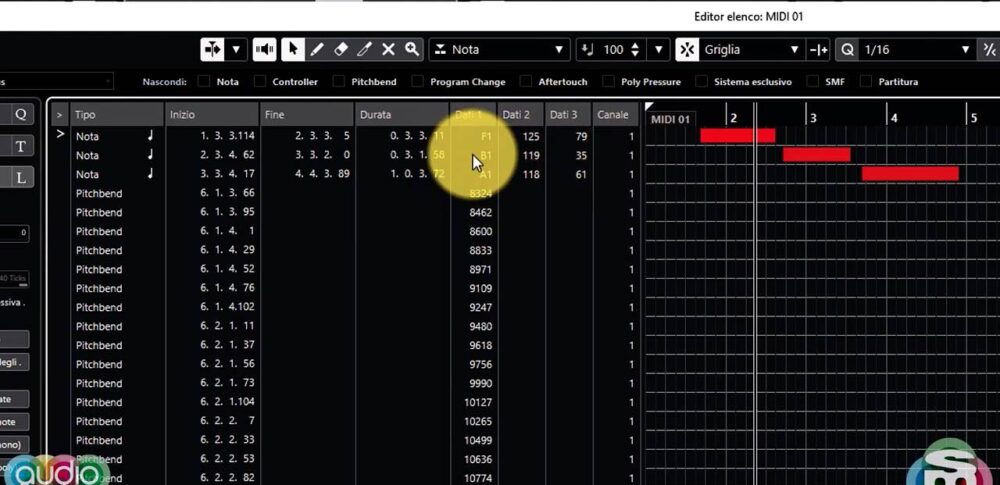
Task: Click the Inizio column header
Action: 212,115
